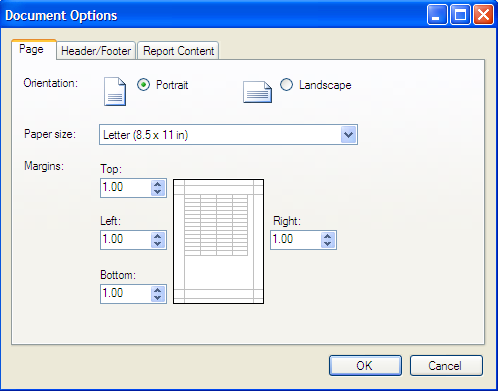Switch to the Header/Footer tab
The width and height of the screenshot is (498, 391).
click(96, 51)
